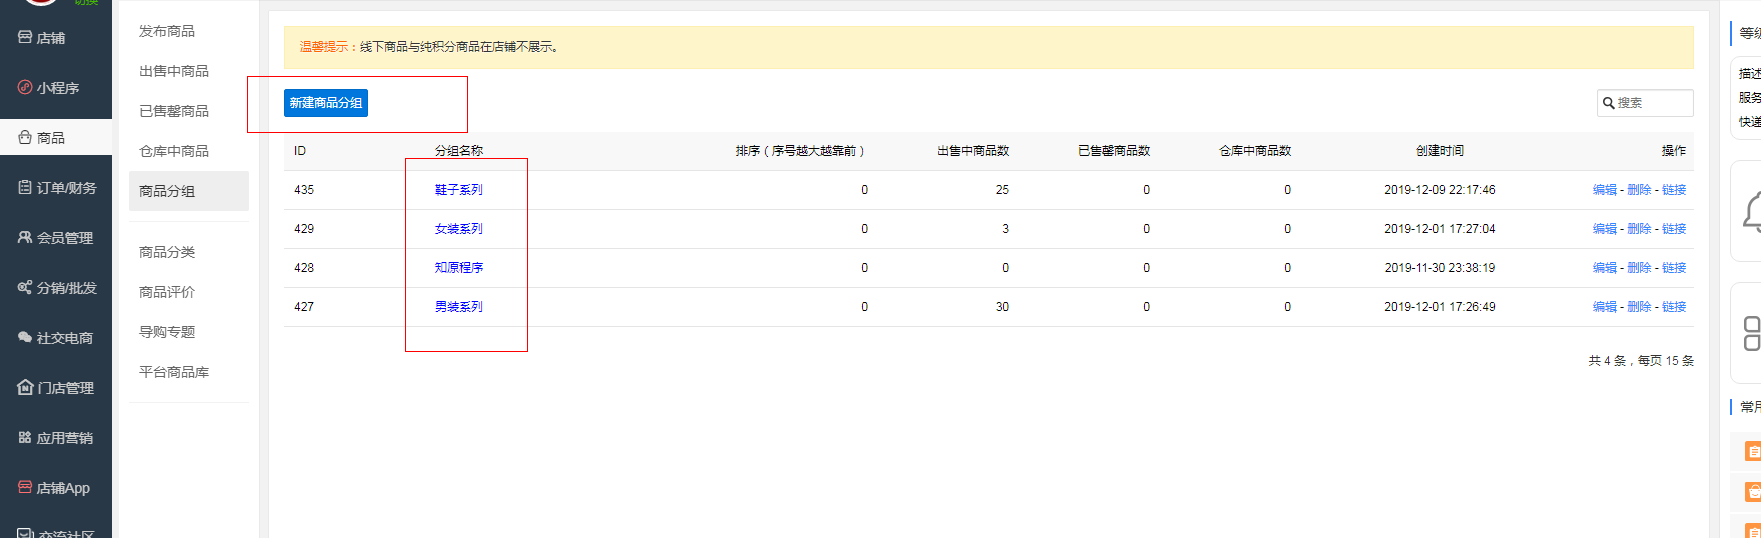Click the 已售罄商品数 column header
Viewport: 1761px width, 538px height.
pos(1114,151)
